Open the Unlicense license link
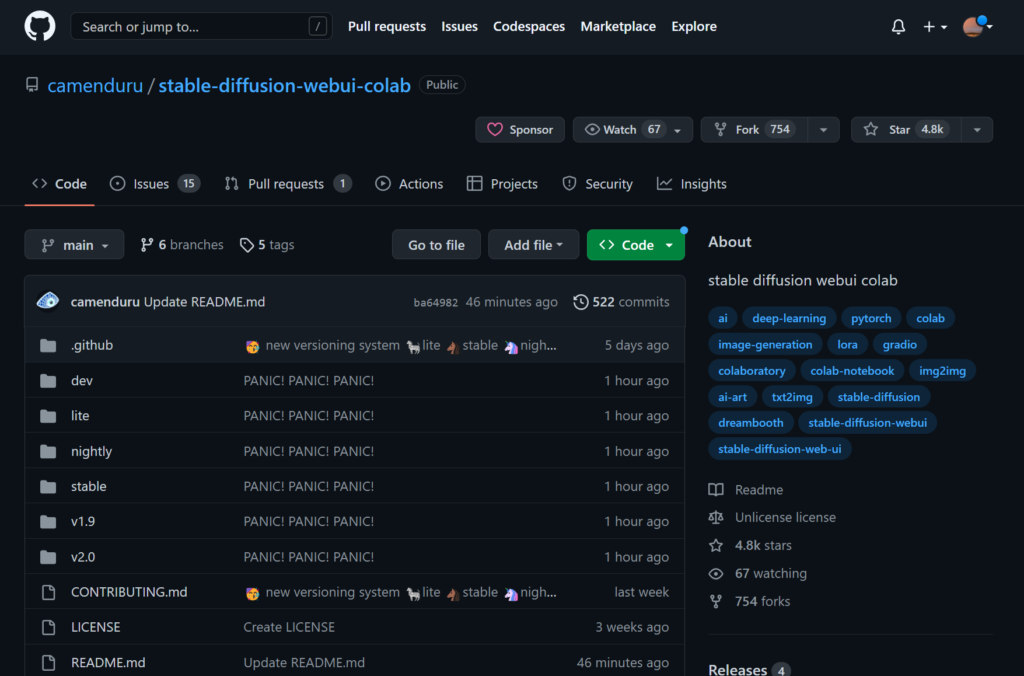Screen dimensions: 1024x676 click(x=785, y=518)
